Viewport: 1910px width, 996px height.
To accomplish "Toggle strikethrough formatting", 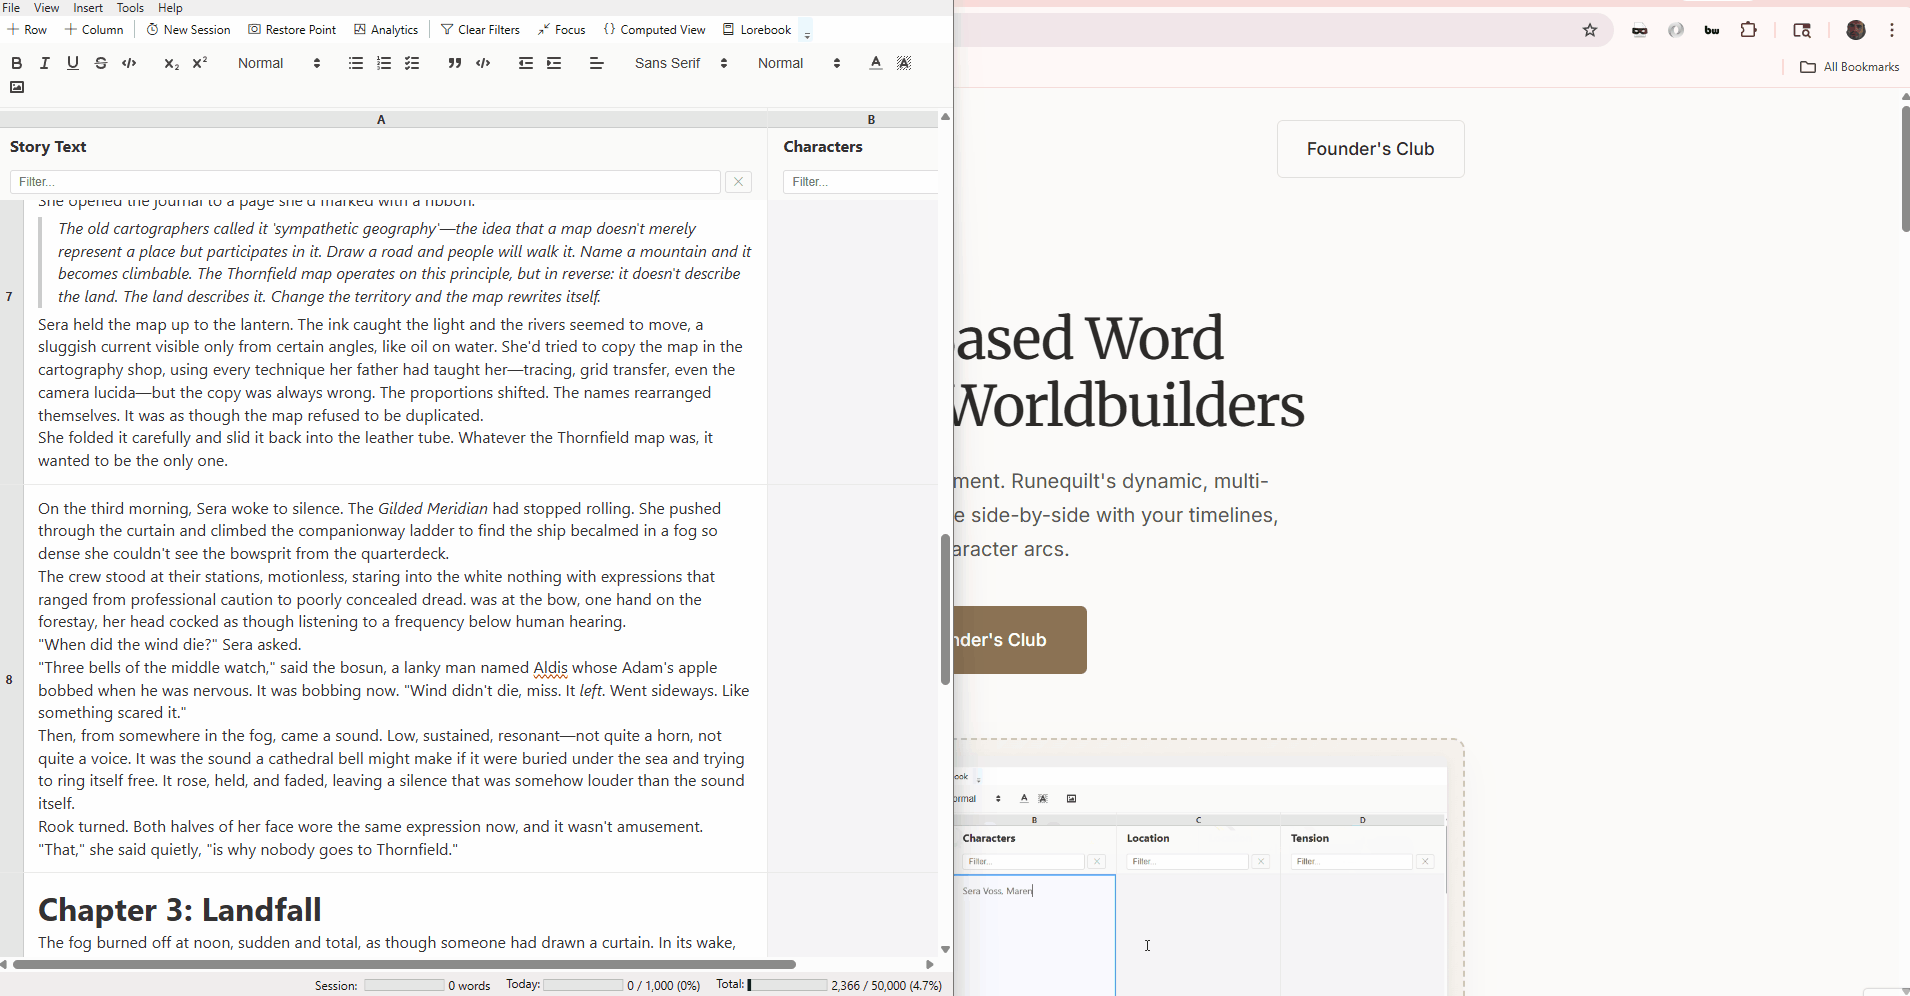I will click(101, 63).
